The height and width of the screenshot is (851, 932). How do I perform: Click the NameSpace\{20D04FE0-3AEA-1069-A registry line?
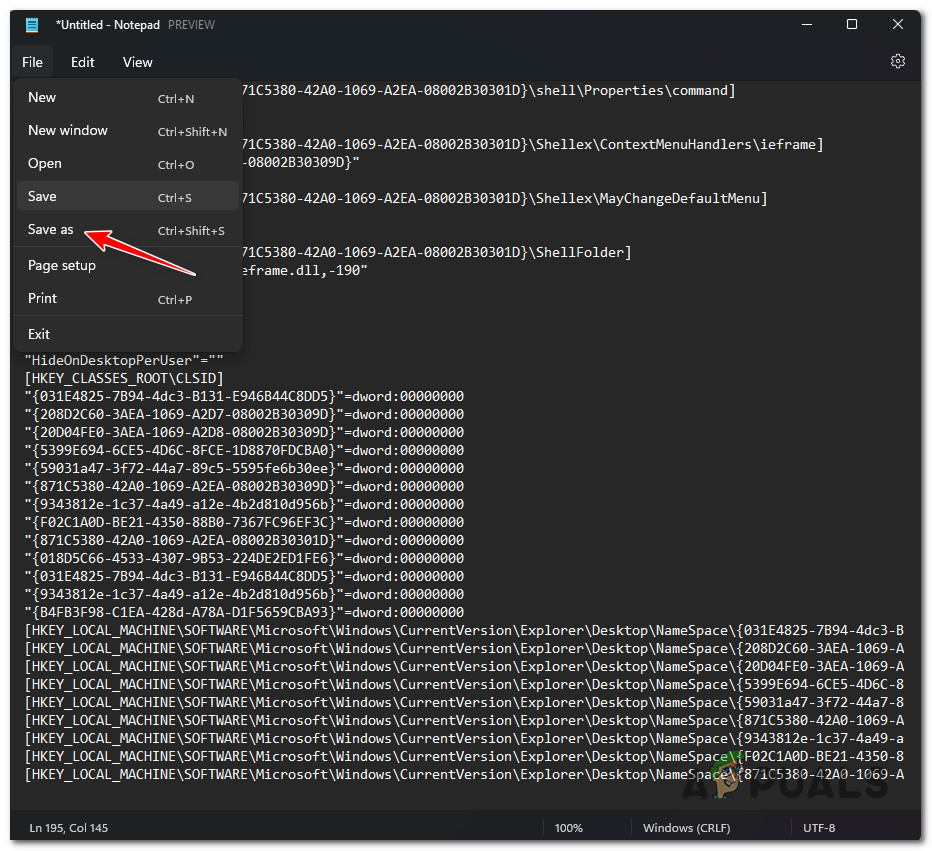coord(464,666)
